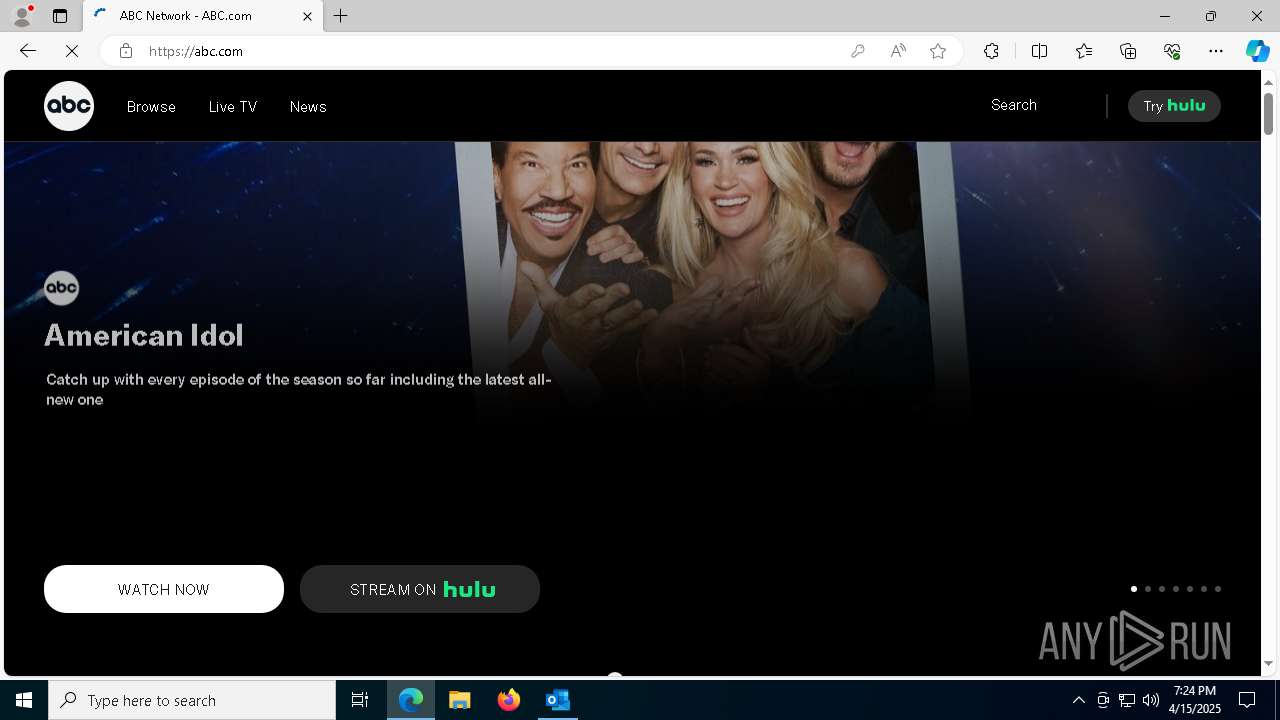Close the ABC Network tab
The height and width of the screenshot is (720, 1280).
click(307, 16)
